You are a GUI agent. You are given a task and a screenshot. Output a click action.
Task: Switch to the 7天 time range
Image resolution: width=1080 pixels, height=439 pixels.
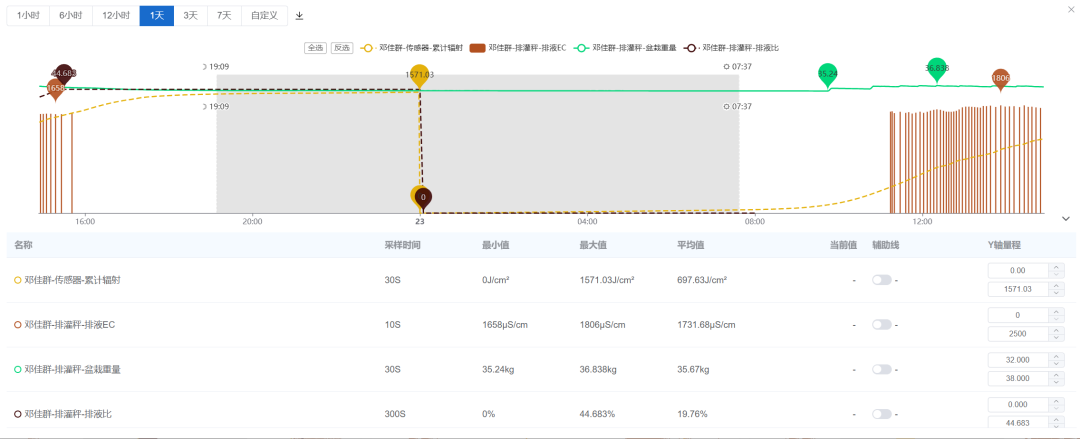[x=225, y=16]
